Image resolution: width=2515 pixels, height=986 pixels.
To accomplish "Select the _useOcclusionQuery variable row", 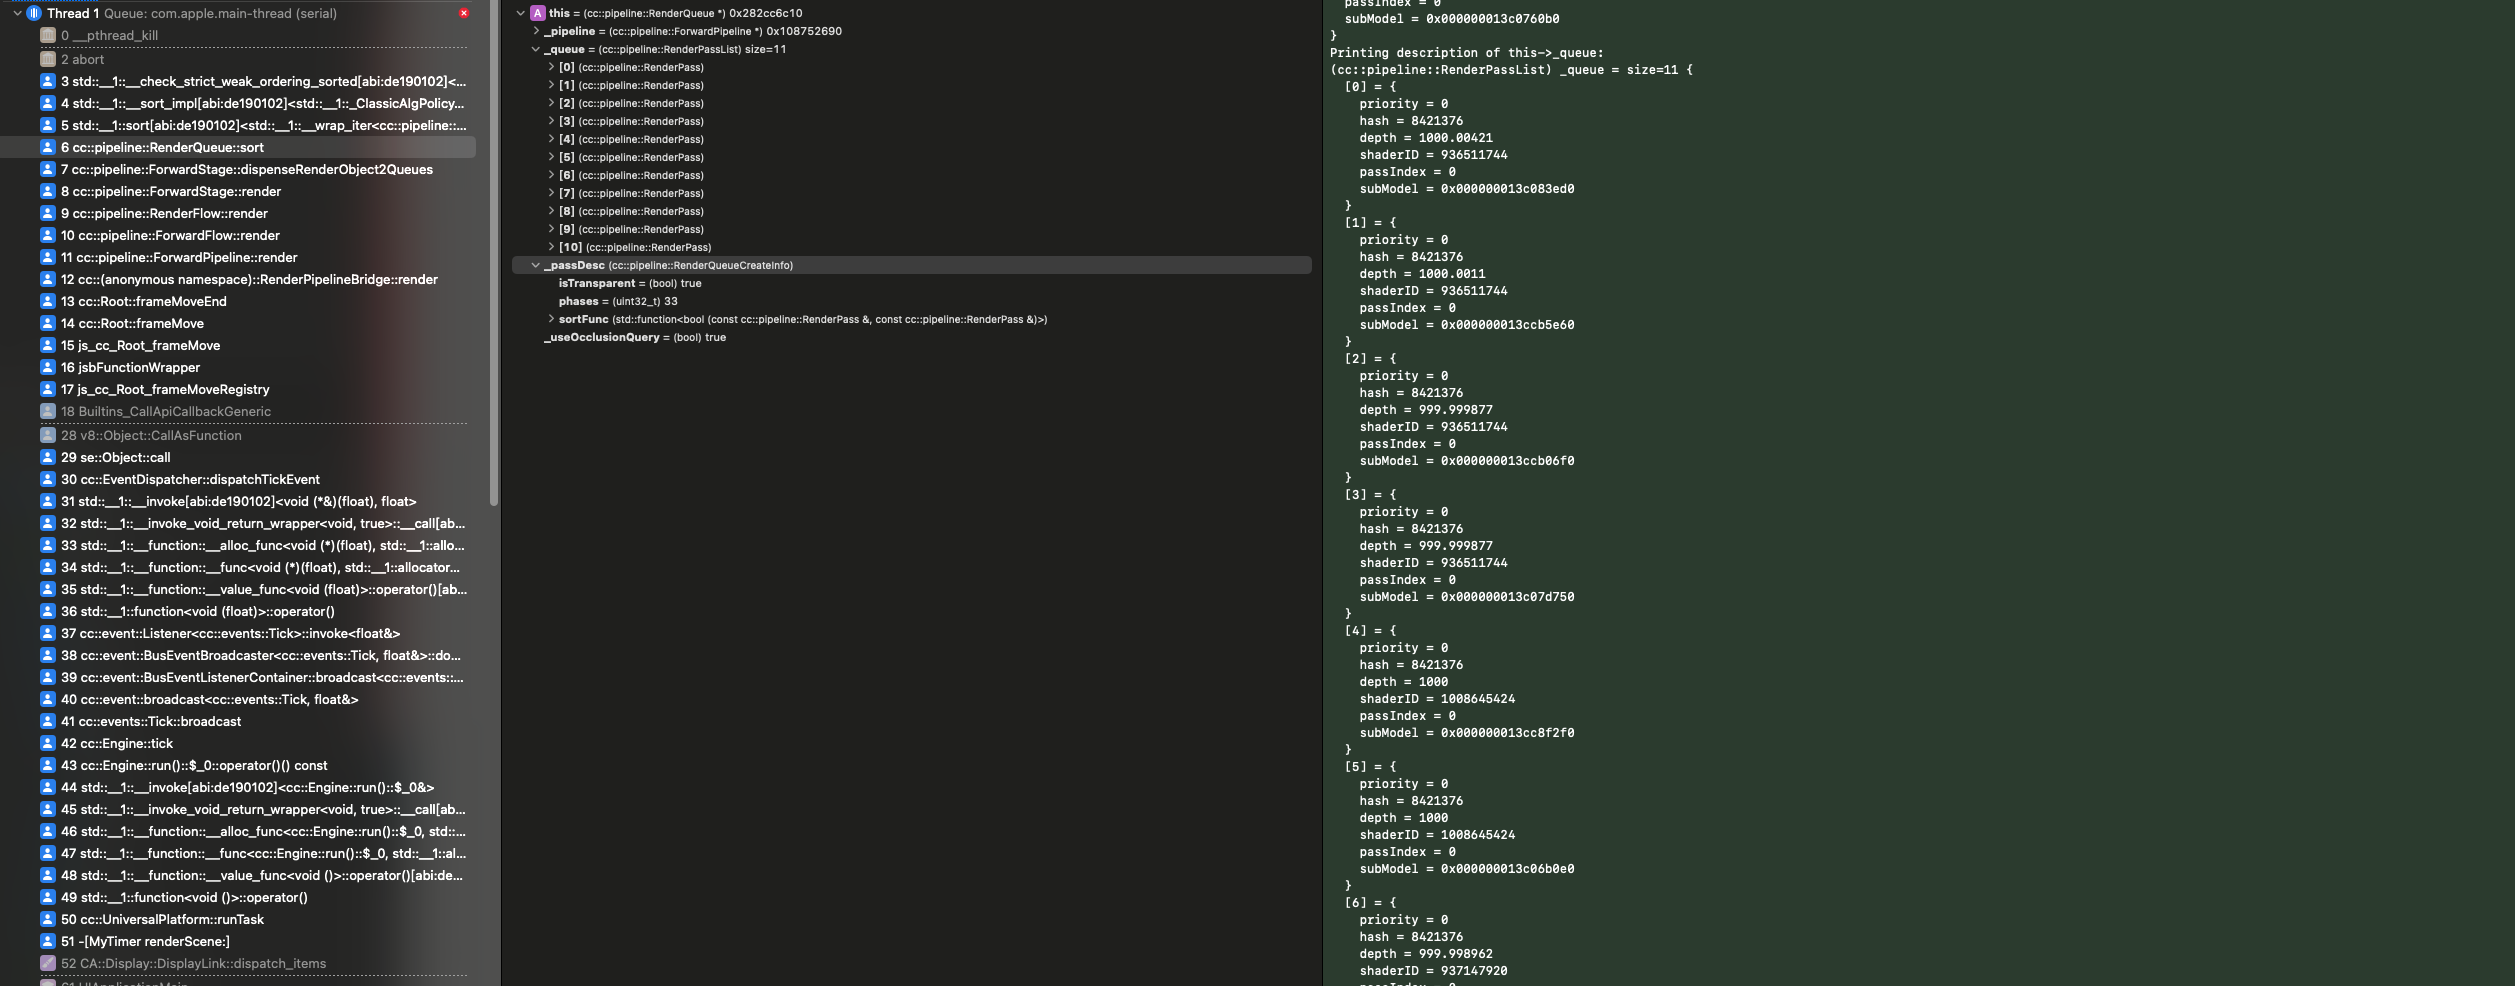I will pos(634,337).
